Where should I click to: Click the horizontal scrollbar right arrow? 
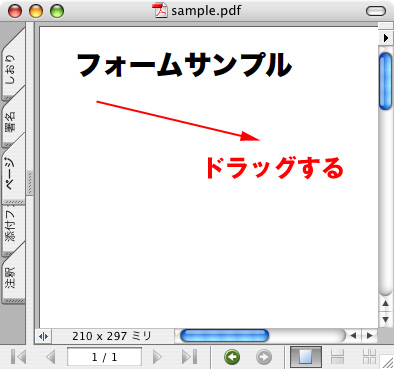[x=370, y=336]
